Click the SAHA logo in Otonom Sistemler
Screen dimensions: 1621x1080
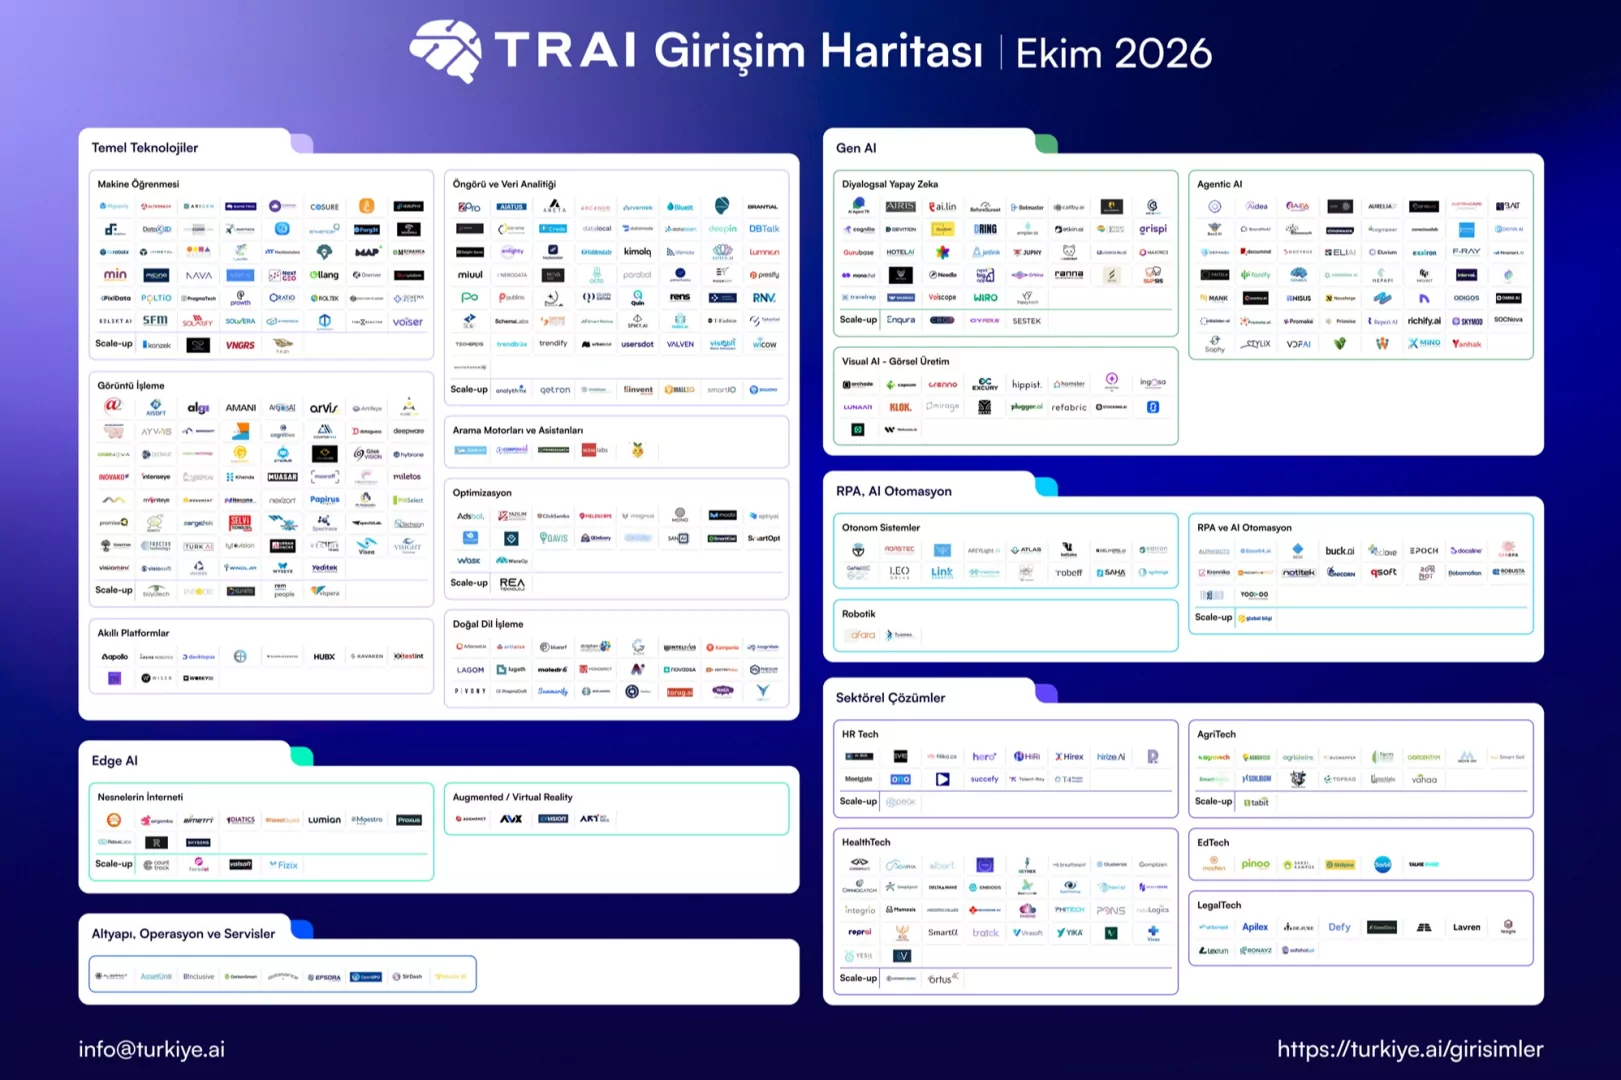(1111, 573)
